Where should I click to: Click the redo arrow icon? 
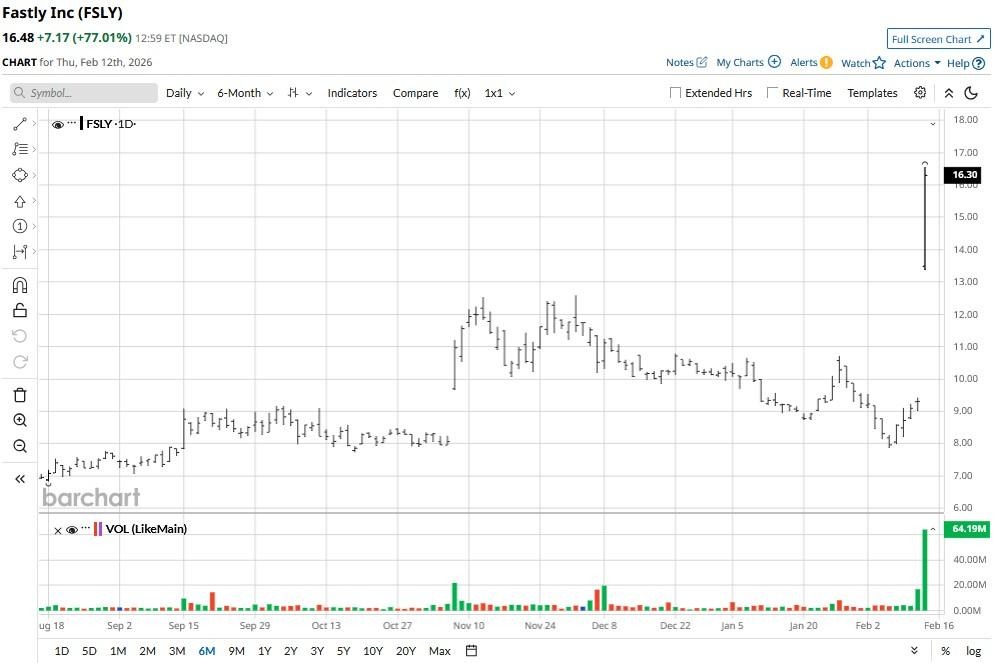pyautogui.click(x=20, y=361)
